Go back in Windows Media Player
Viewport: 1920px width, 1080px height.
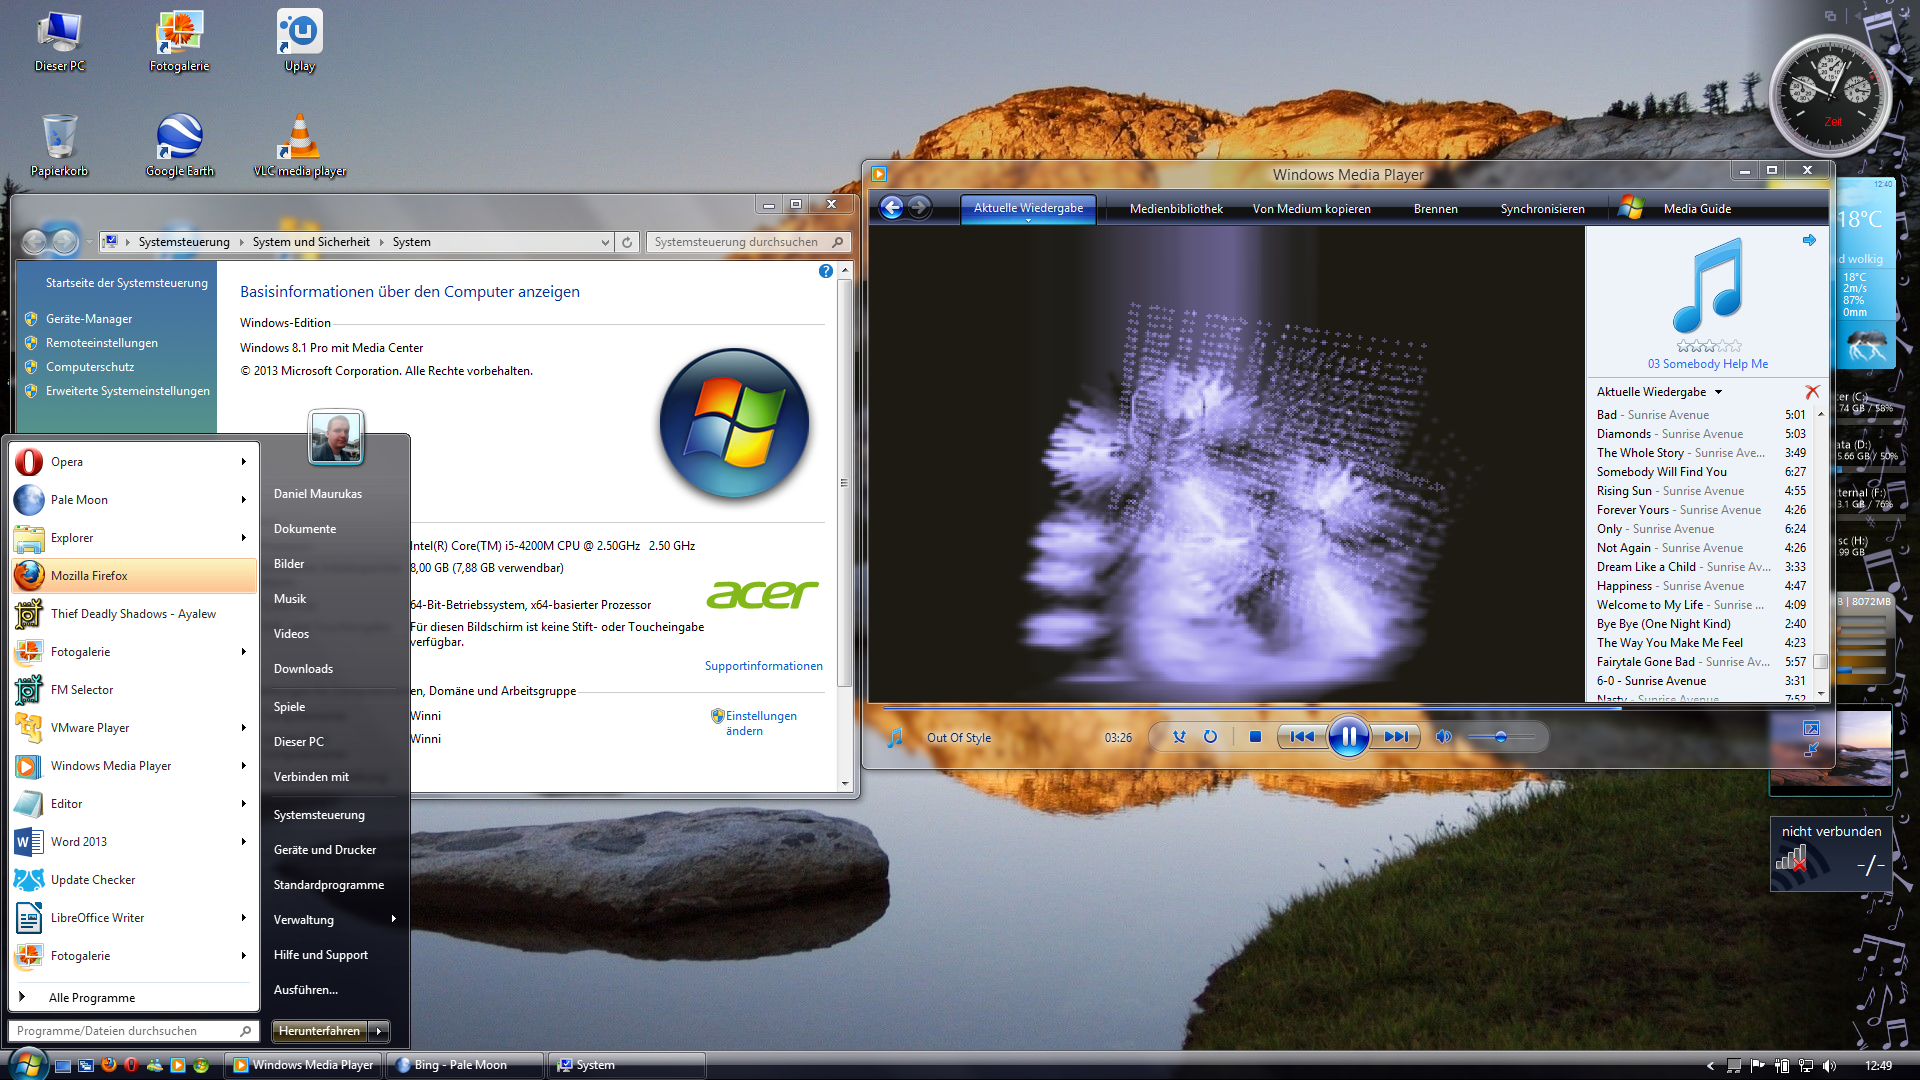click(x=891, y=207)
